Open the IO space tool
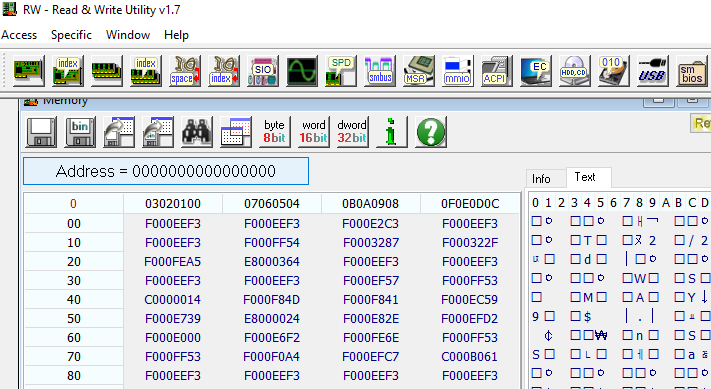The image size is (711, 389). tap(185, 71)
